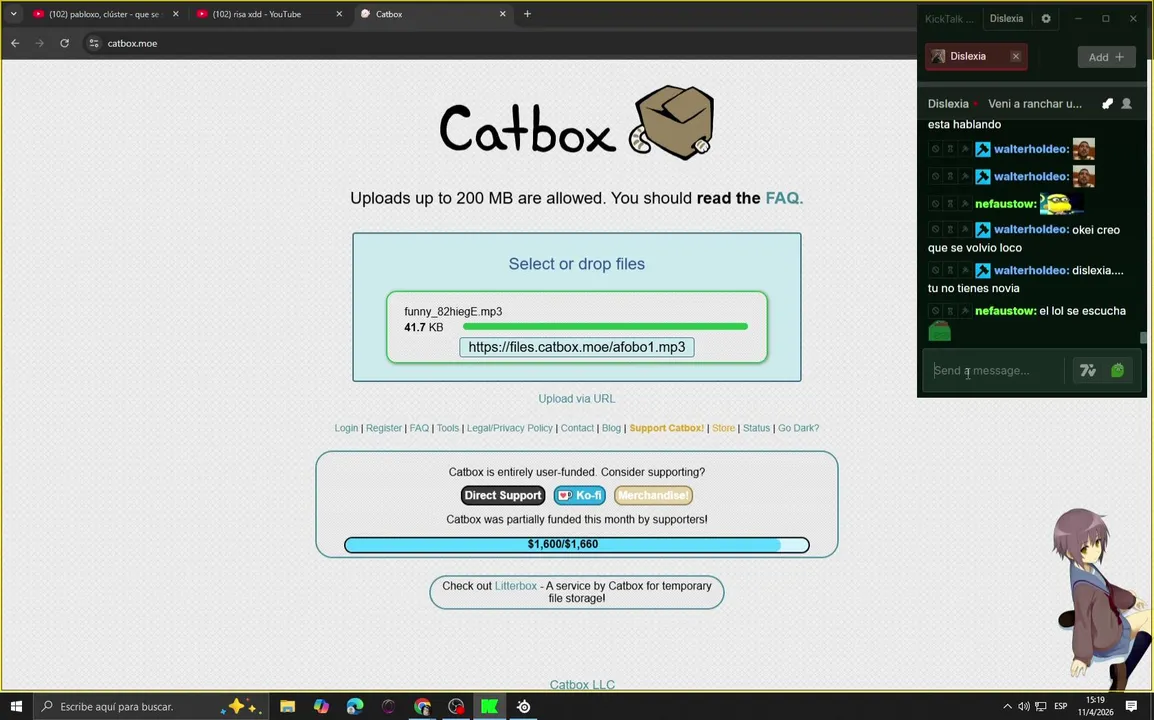Expand the browser tab search chevron

coord(13,14)
